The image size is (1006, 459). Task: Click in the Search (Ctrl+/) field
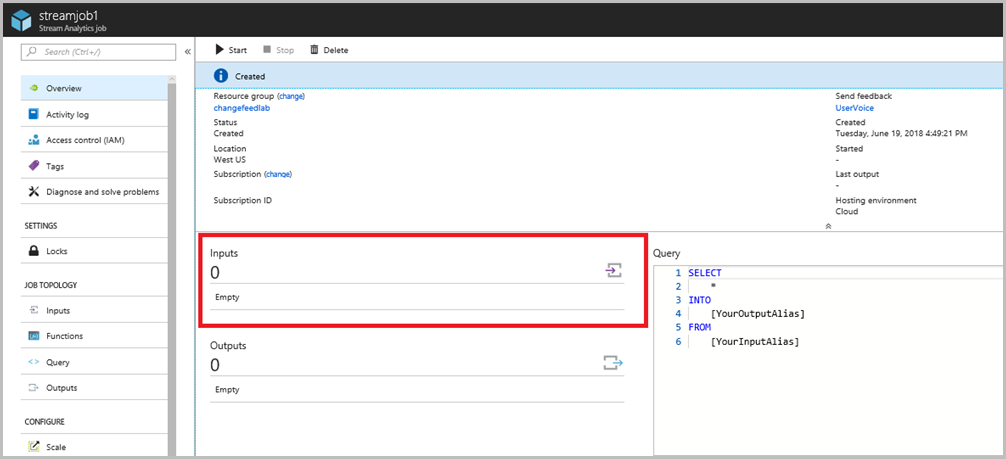point(98,52)
